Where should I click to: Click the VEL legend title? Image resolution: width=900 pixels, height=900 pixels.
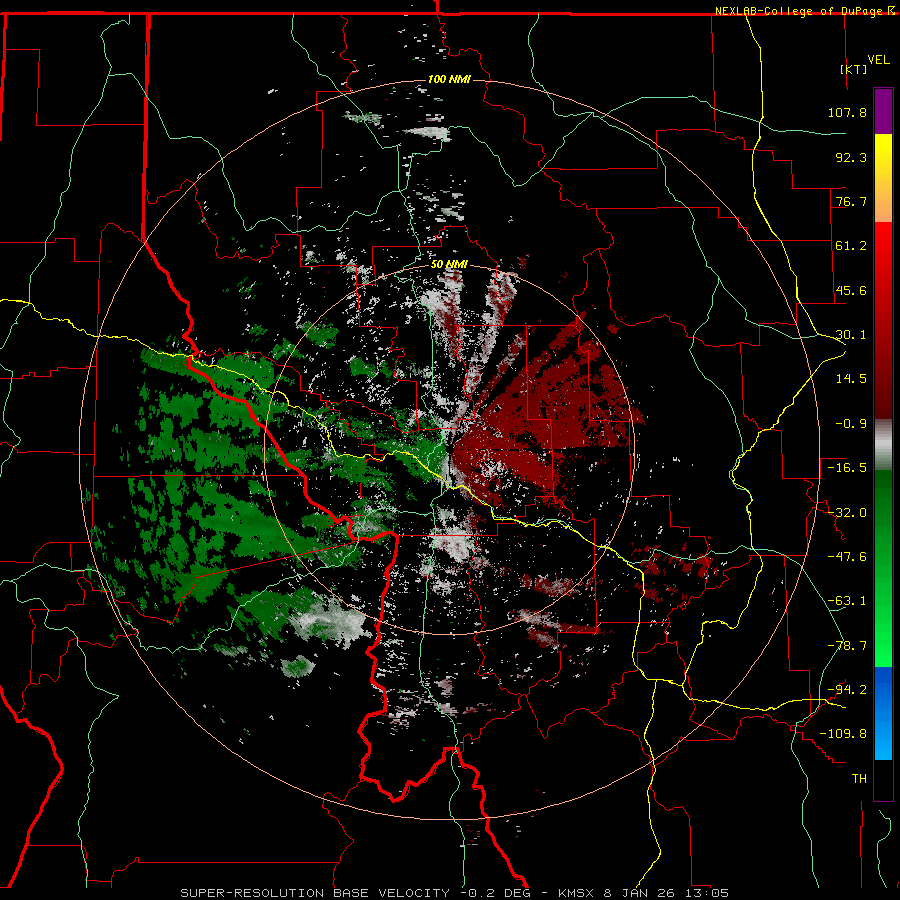tap(878, 60)
